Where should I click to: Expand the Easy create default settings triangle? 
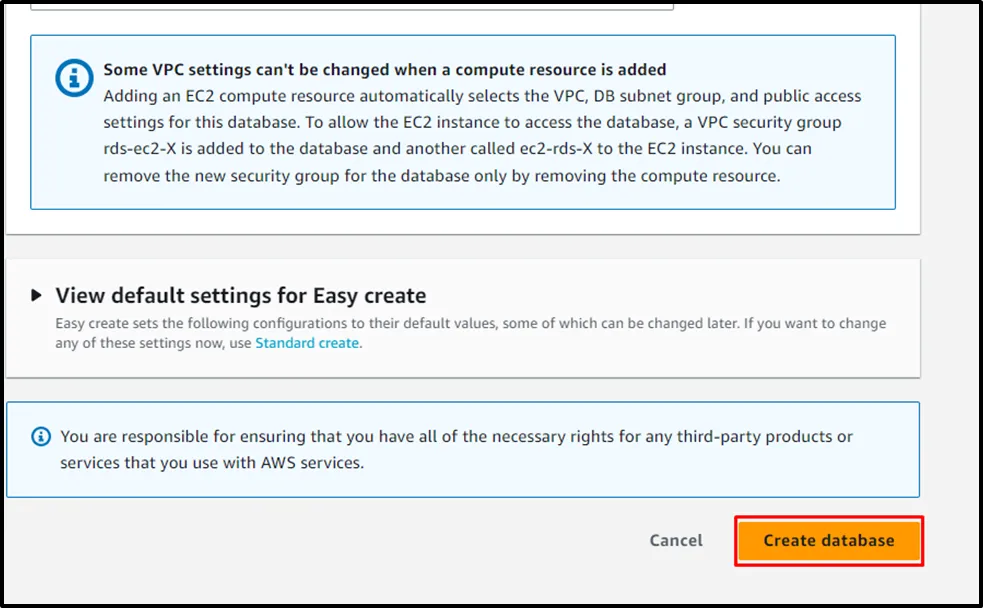click(37, 295)
